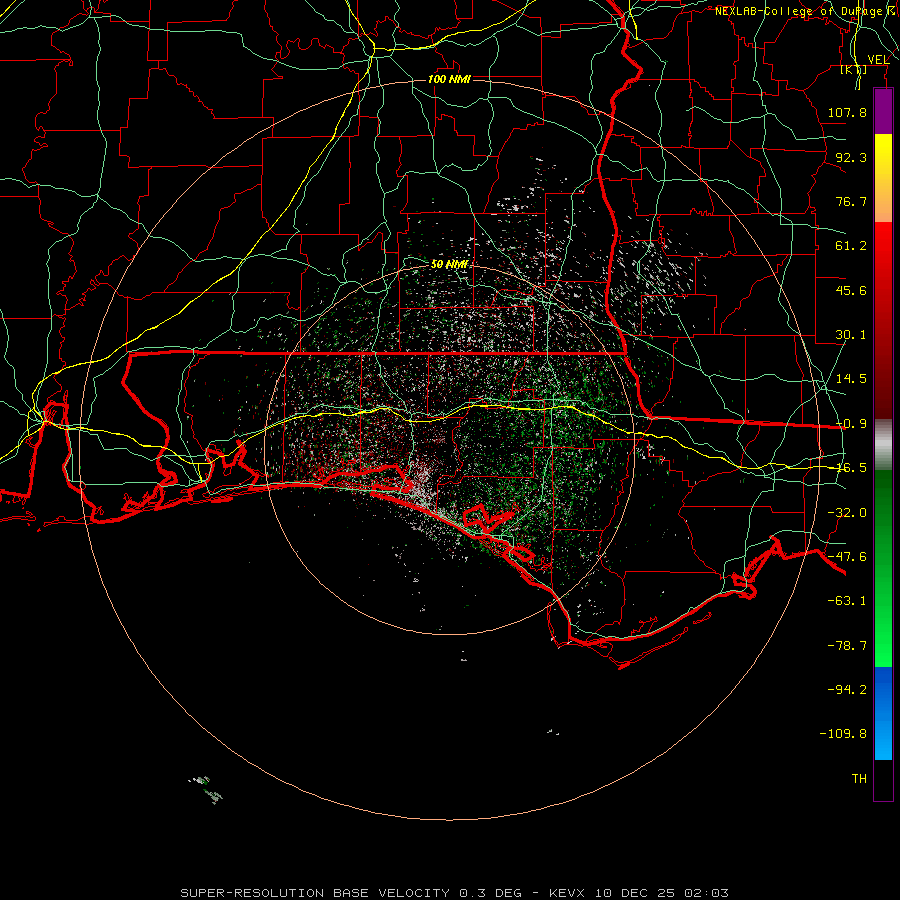Screen dimensions: 900x900
Task: Click the -63.1 velocity scale value
Action: click(x=847, y=601)
